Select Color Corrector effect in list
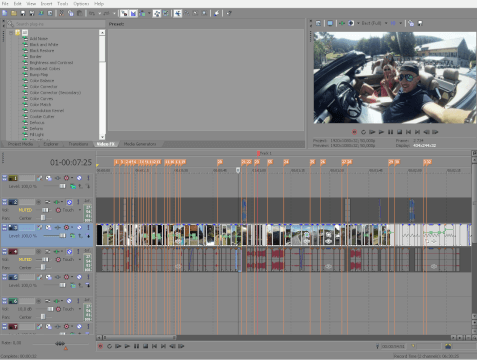 point(44,87)
